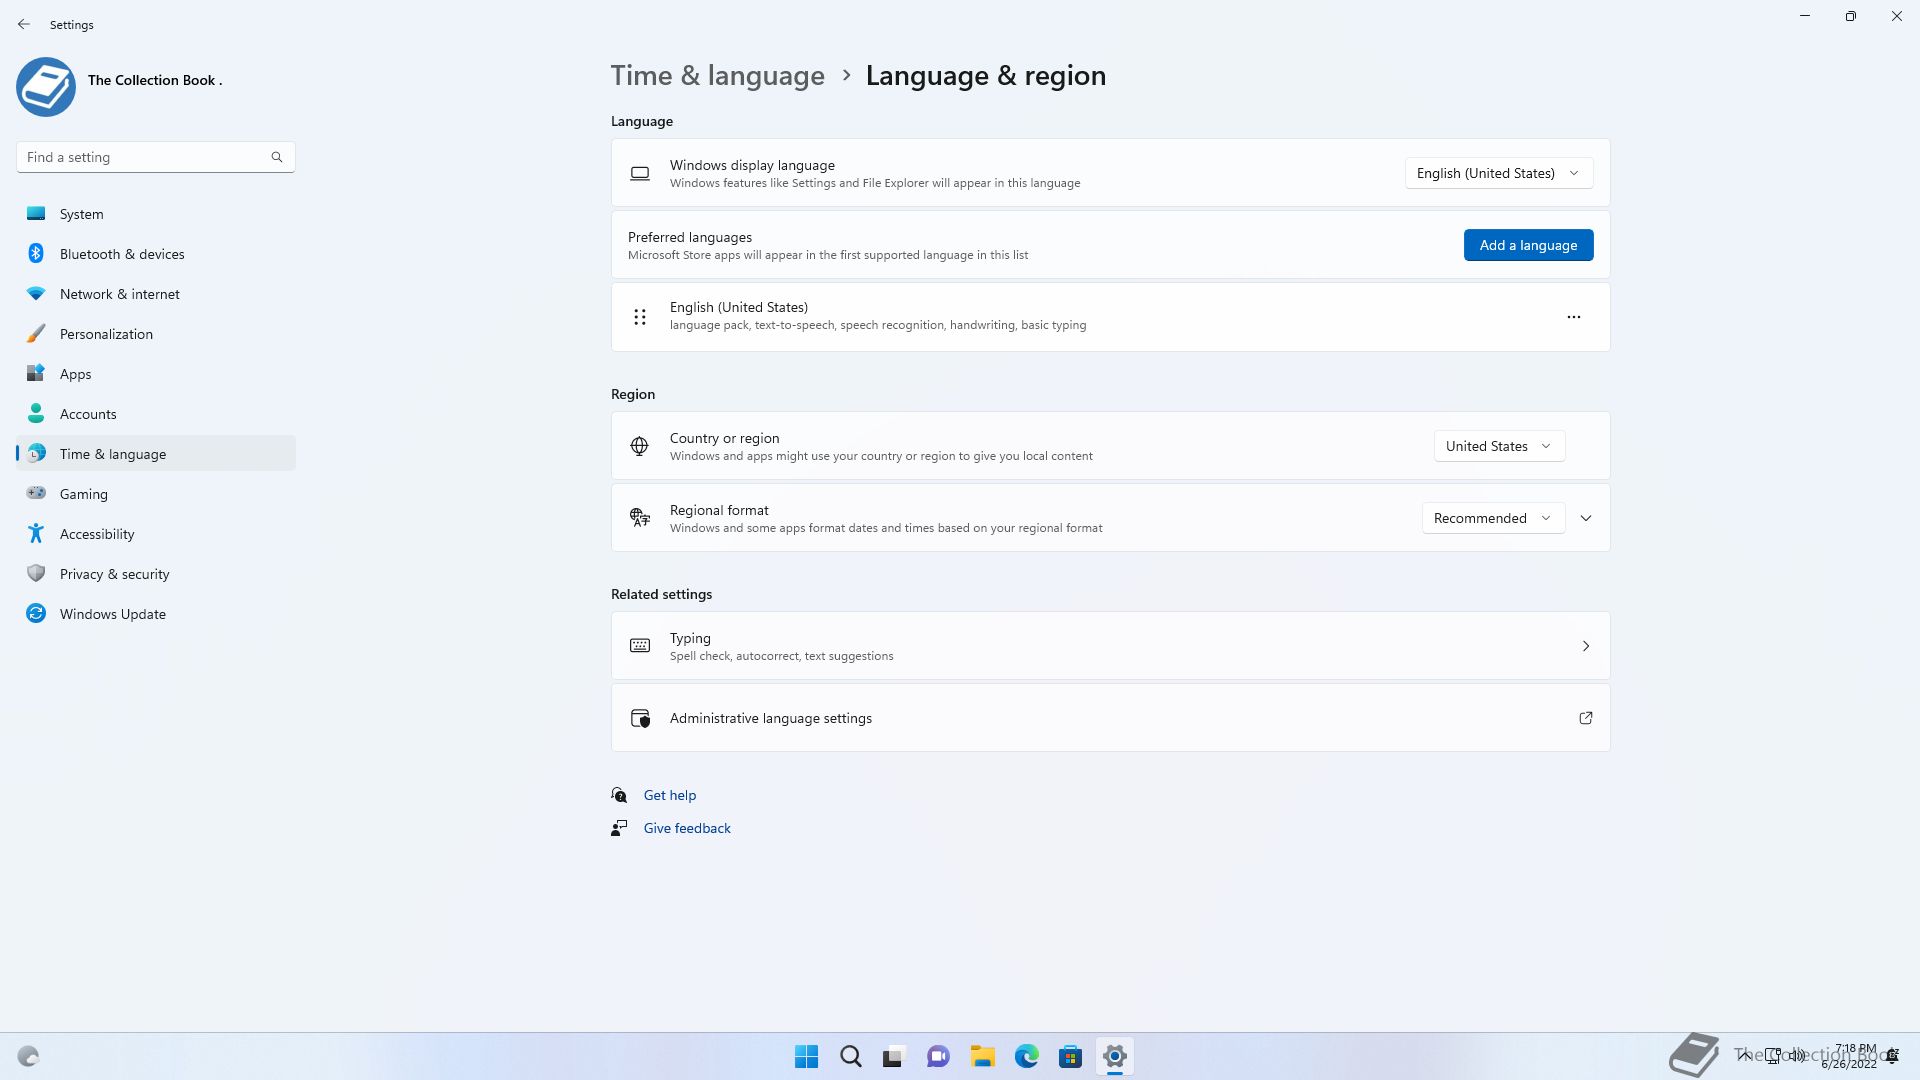Image resolution: width=1920 pixels, height=1080 pixels.
Task: Expand the Regional format section chevron
Action: [x=1586, y=518]
